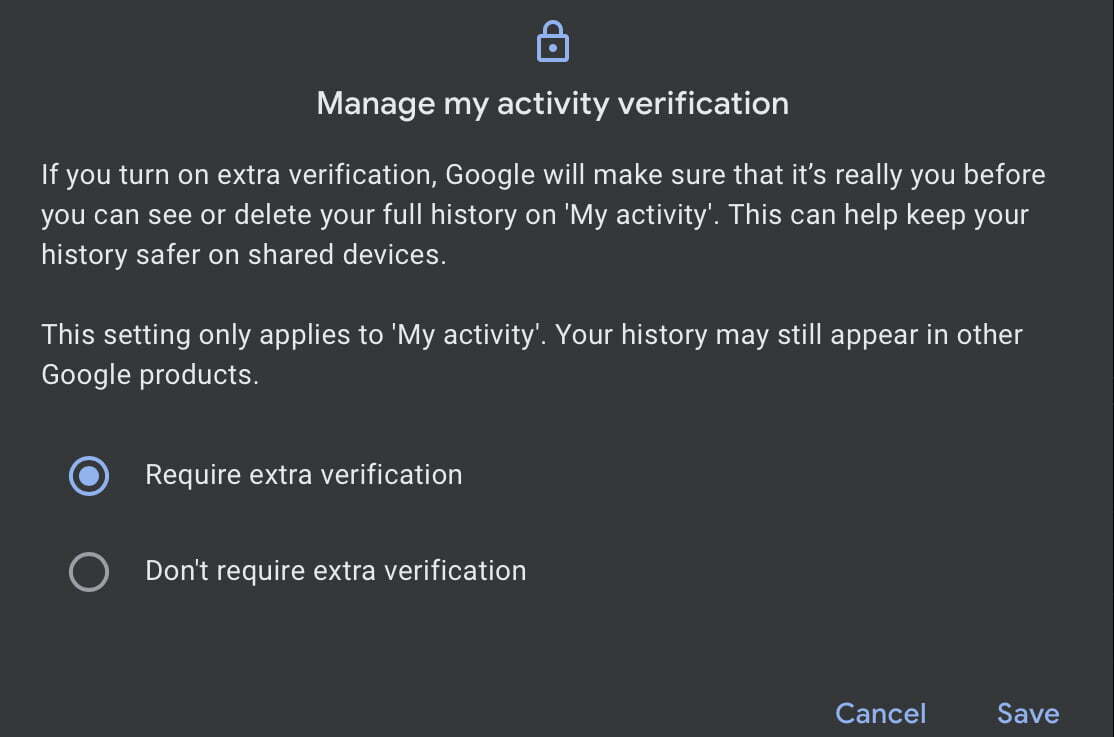The height and width of the screenshot is (737, 1114).
Task: Click the label "Don't require extra verification"
Action: pyautogui.click(x=335, y=571)
